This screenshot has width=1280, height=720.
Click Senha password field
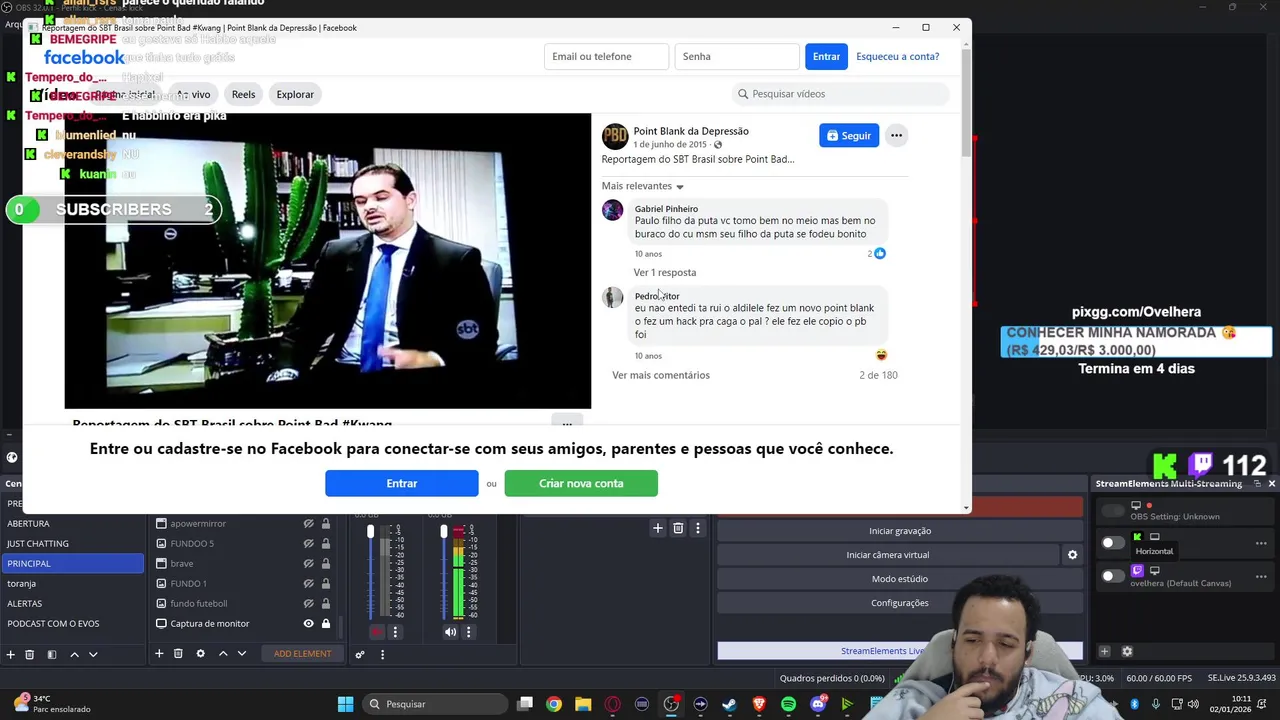point(737,56)
